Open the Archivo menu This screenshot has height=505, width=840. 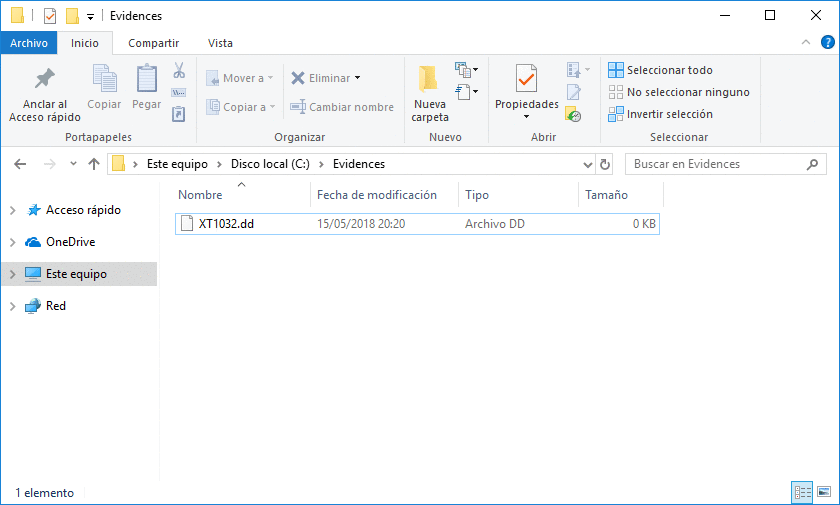point(29,43)
